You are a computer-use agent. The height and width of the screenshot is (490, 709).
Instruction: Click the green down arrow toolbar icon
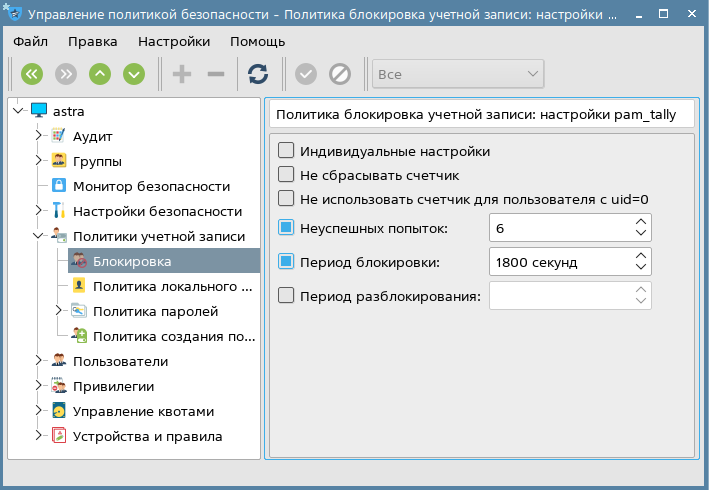tap(134, 74)
